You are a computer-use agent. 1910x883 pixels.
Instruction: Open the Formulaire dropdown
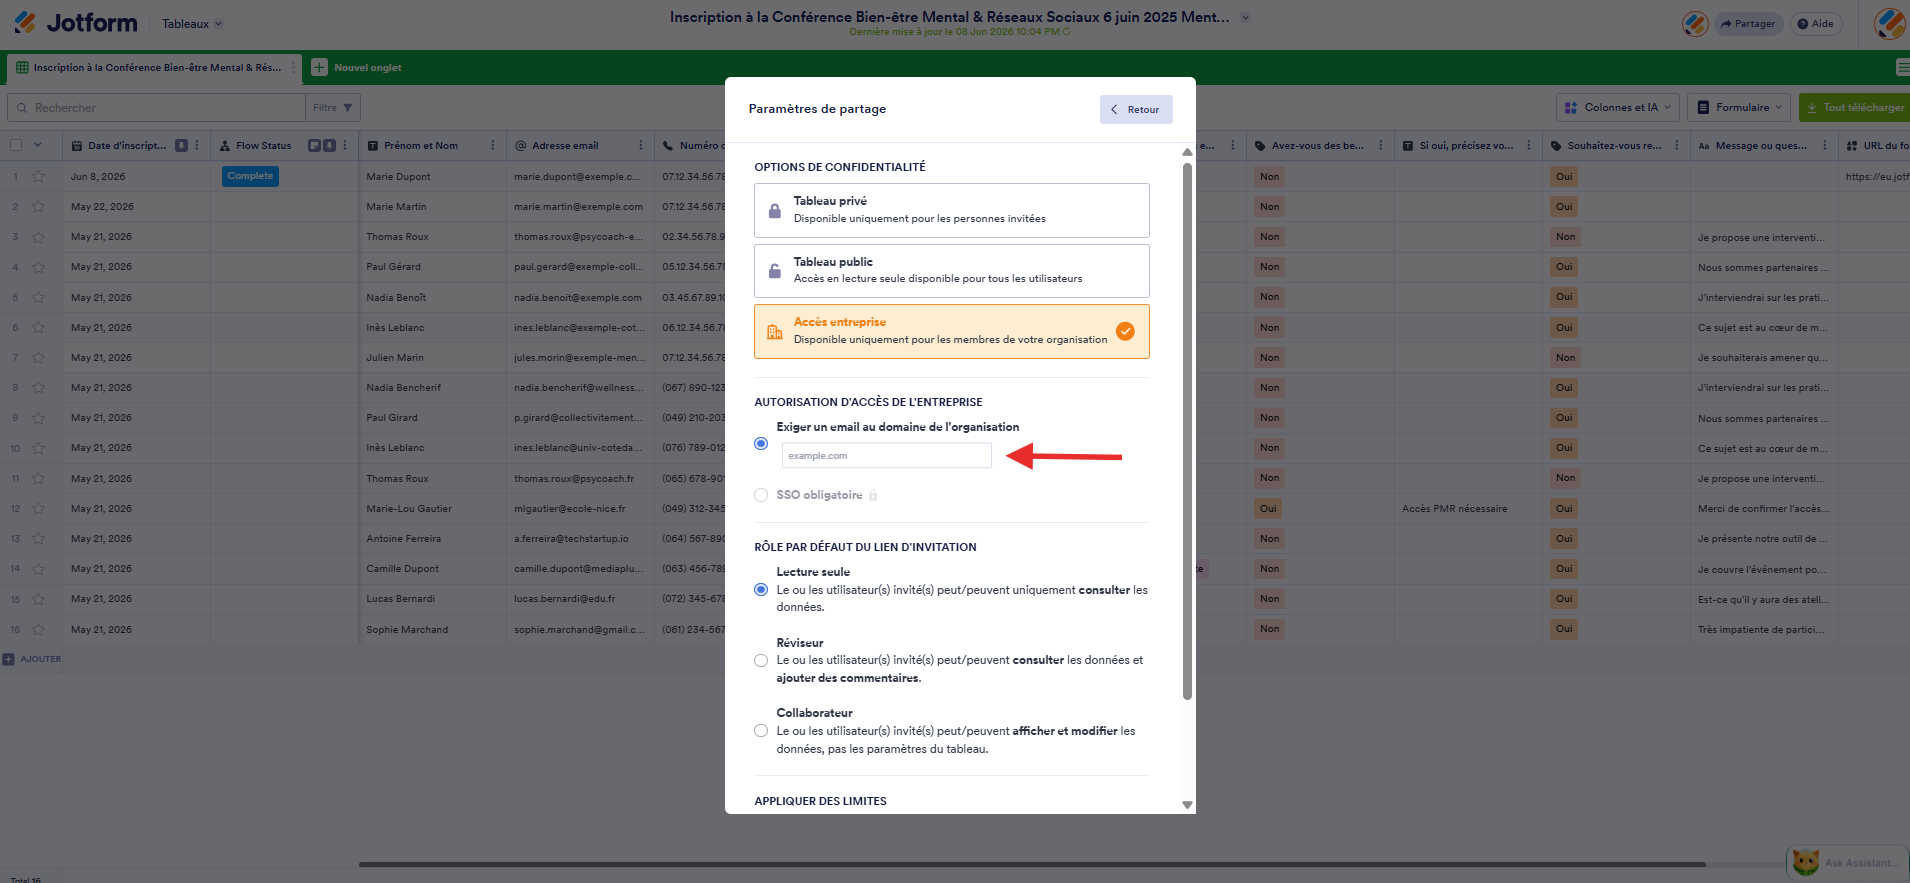(1739, 108)
